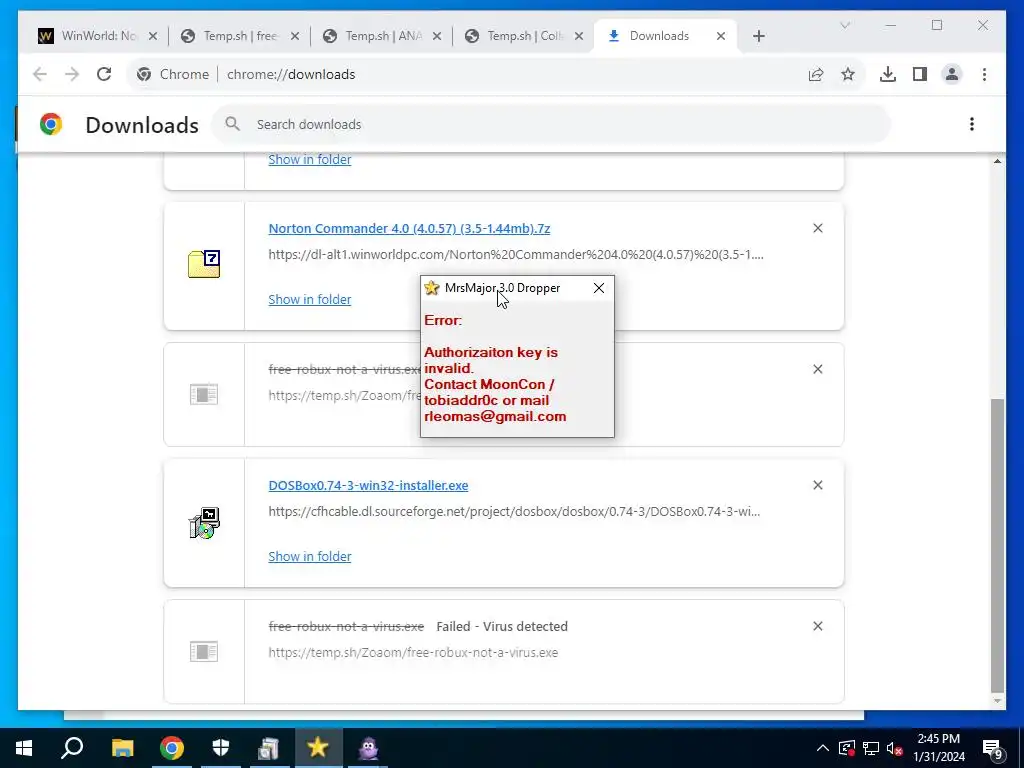The height and width of the screenshot is (768, 1024).
Task: Close the Temp.sh Coll tab
Action: [579, 36]
